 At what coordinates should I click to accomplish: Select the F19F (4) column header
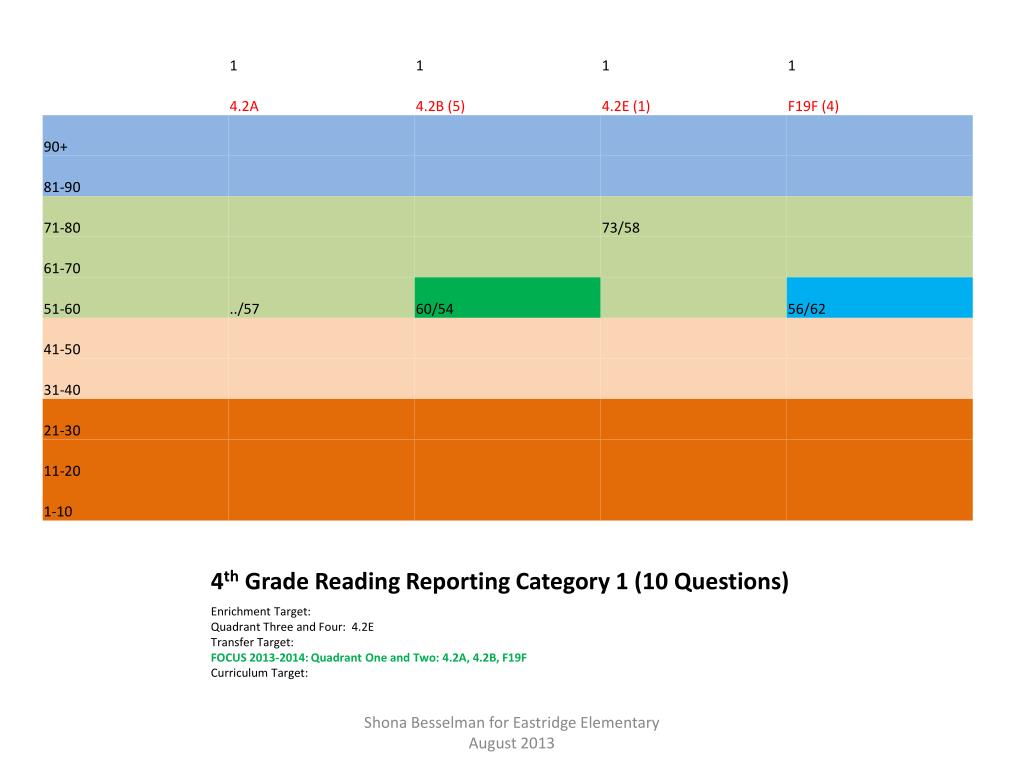pyautogui.click(x=813, y=106)
